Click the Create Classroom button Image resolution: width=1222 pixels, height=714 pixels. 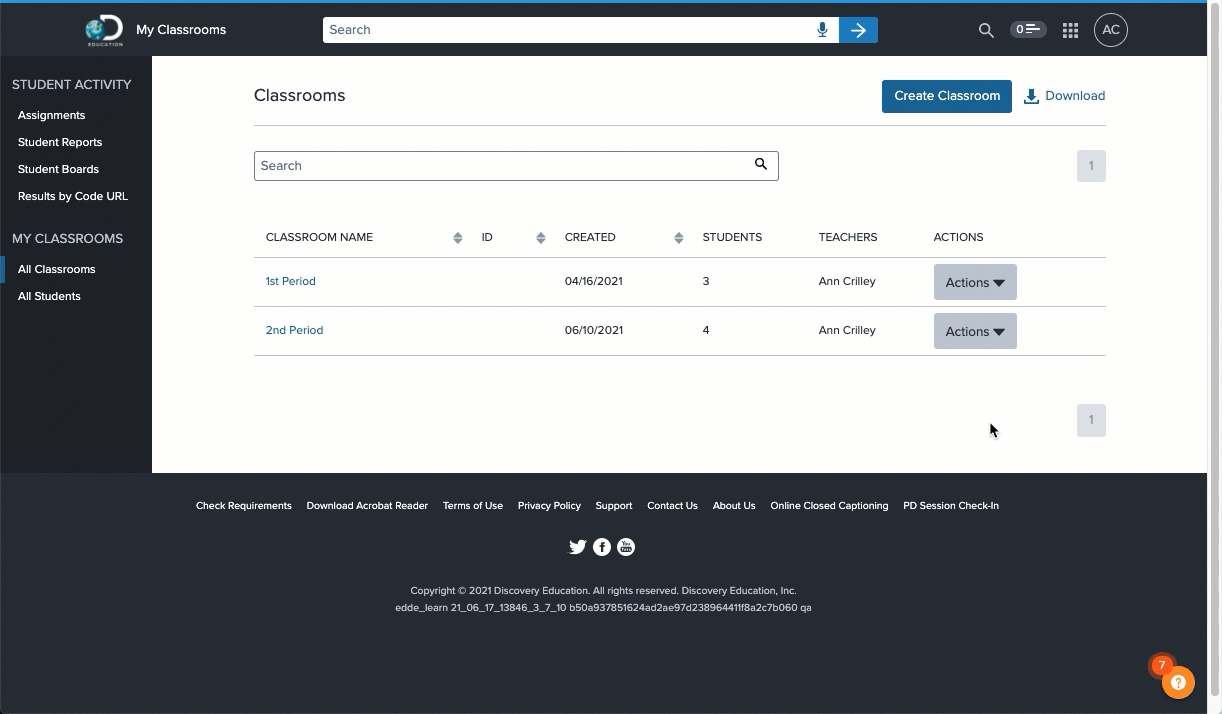click(946, 95)
